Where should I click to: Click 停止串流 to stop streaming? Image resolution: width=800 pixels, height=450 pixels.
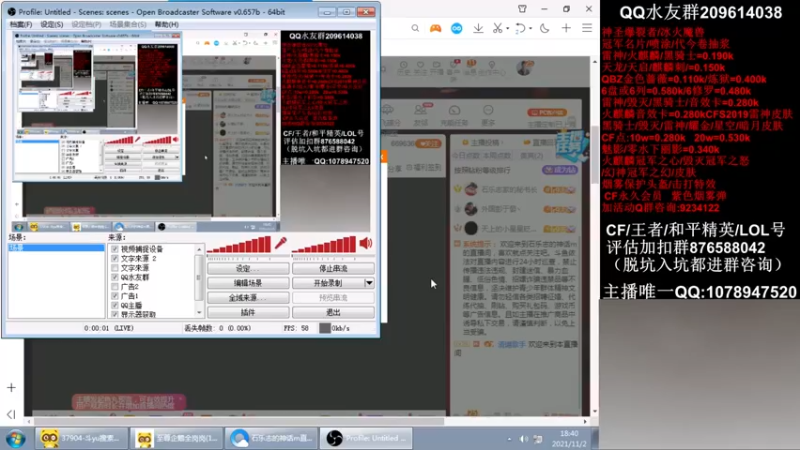333,268
